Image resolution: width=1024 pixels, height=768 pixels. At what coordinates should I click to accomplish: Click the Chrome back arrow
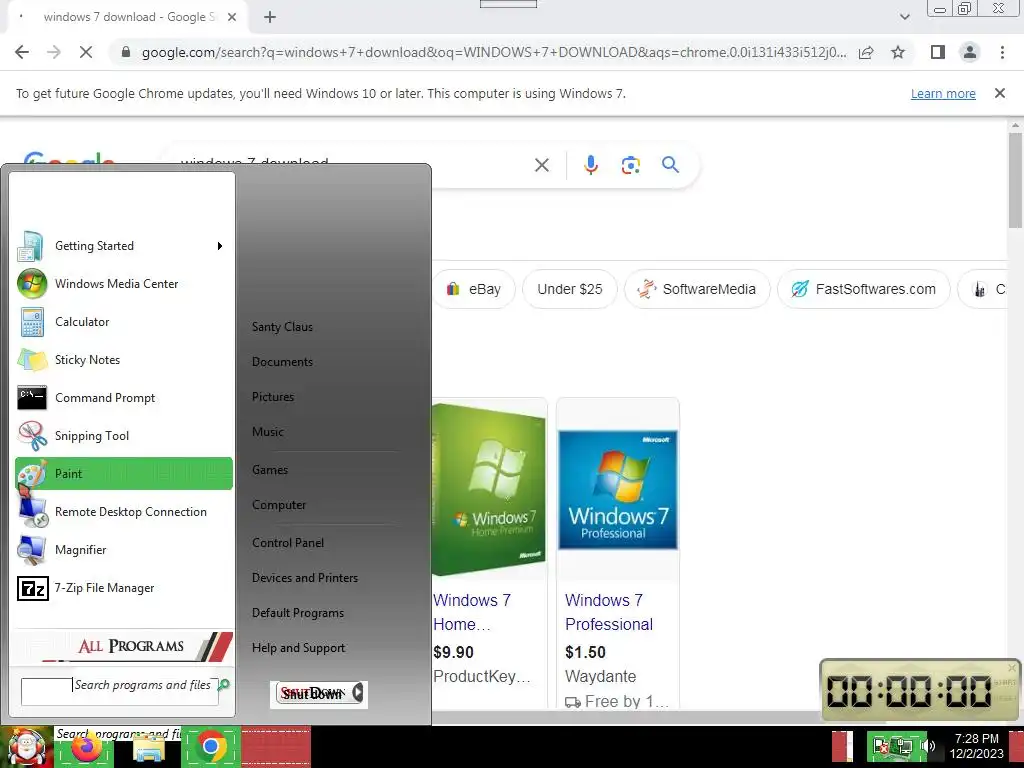tap(22, 52)
